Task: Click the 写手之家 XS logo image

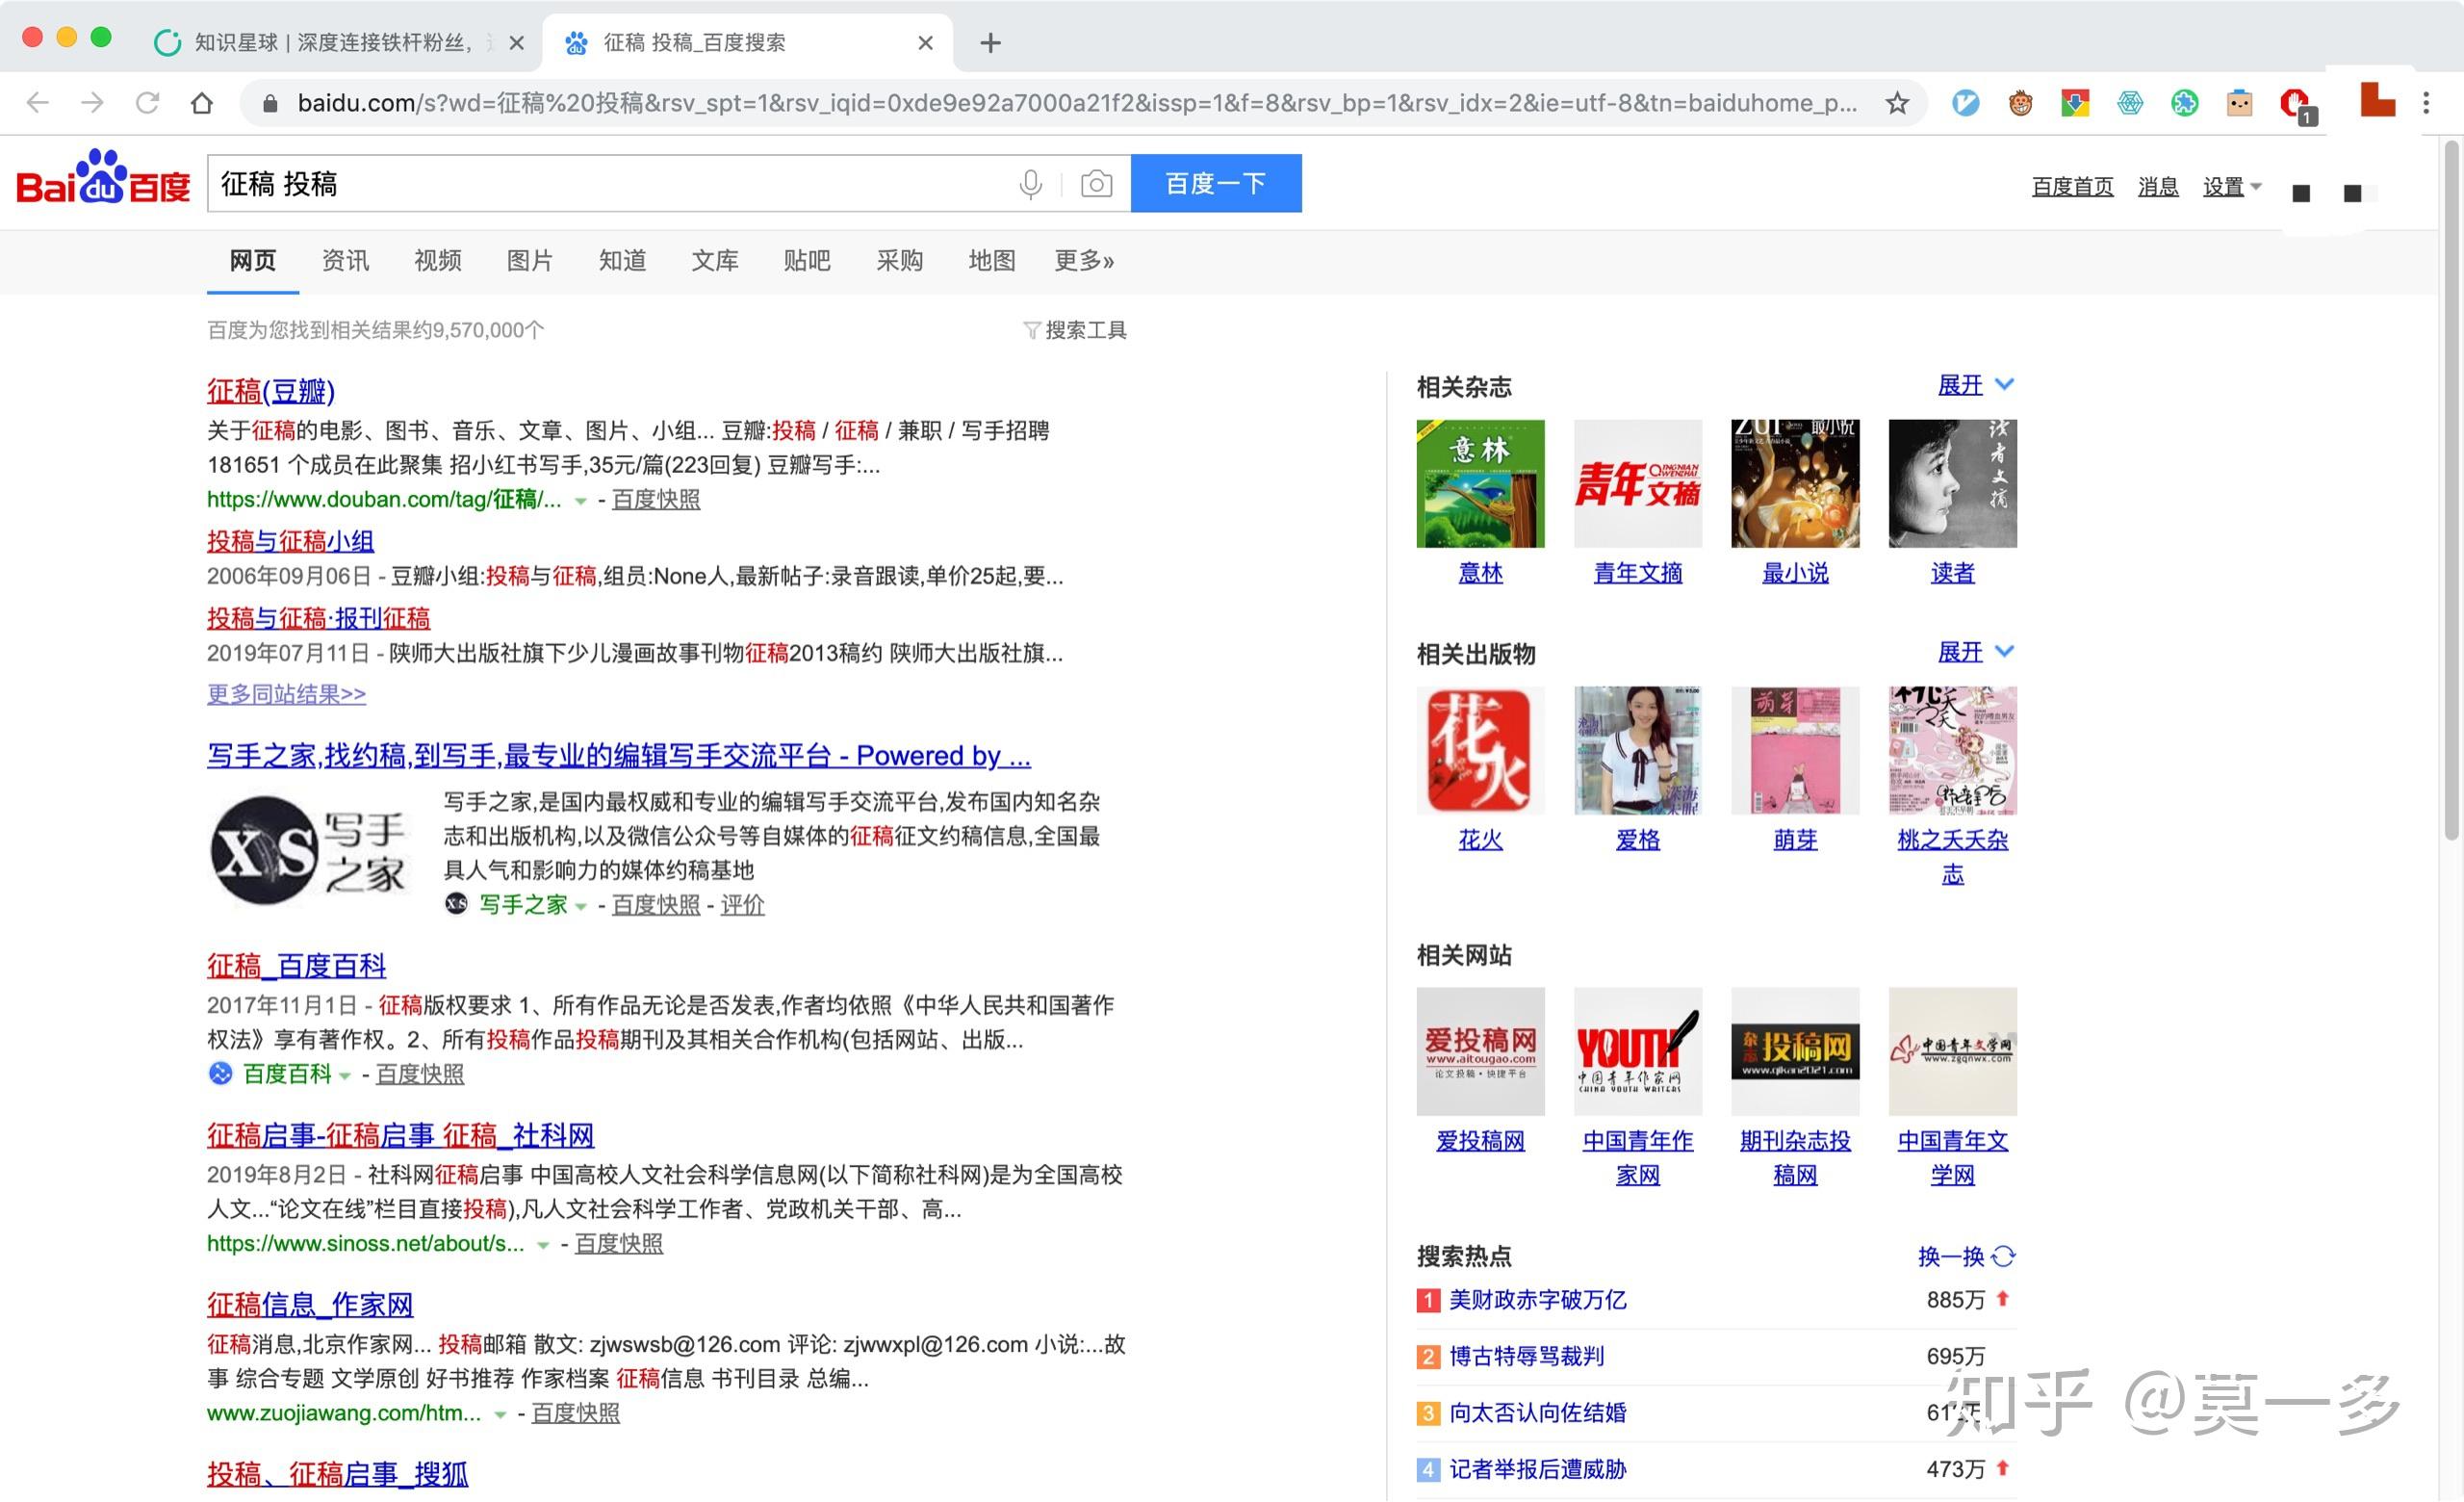Action: click(309, 851)
